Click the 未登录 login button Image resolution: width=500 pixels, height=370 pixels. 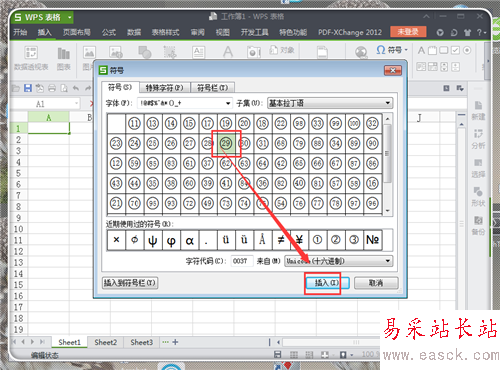coord(408,32)
